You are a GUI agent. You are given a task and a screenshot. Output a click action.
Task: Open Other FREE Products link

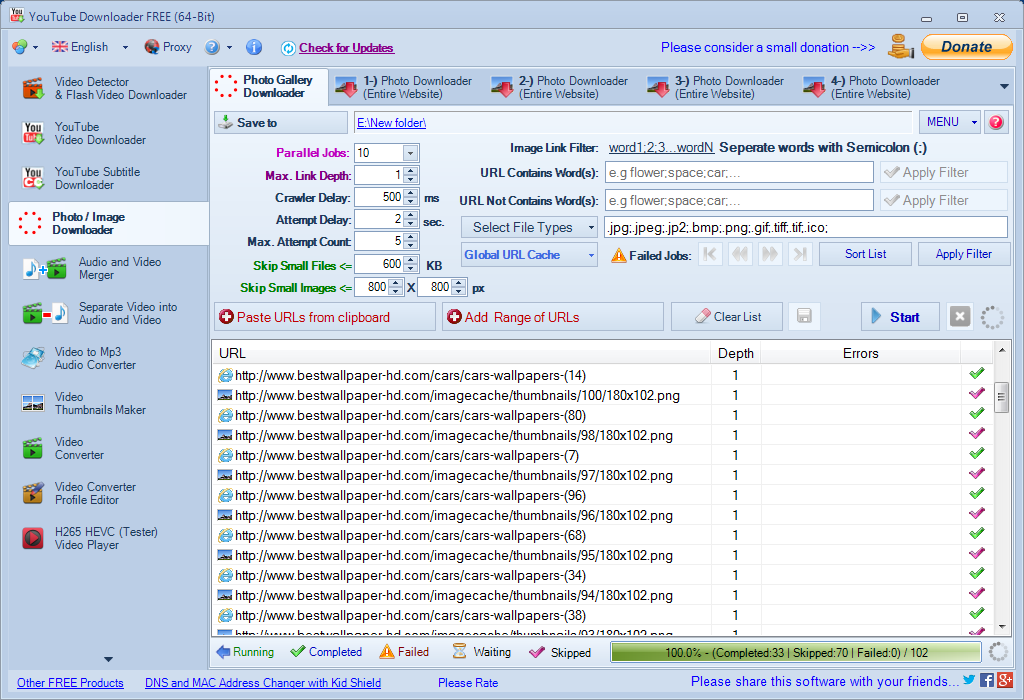[70, 682]
